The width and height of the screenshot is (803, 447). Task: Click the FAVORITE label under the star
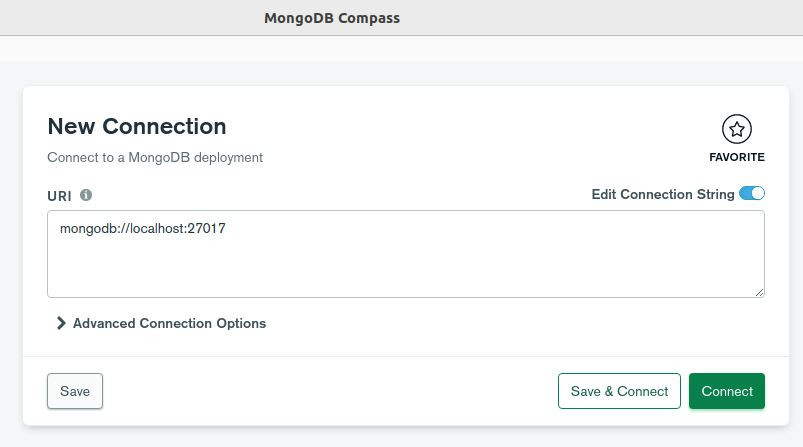click(737, 157)
